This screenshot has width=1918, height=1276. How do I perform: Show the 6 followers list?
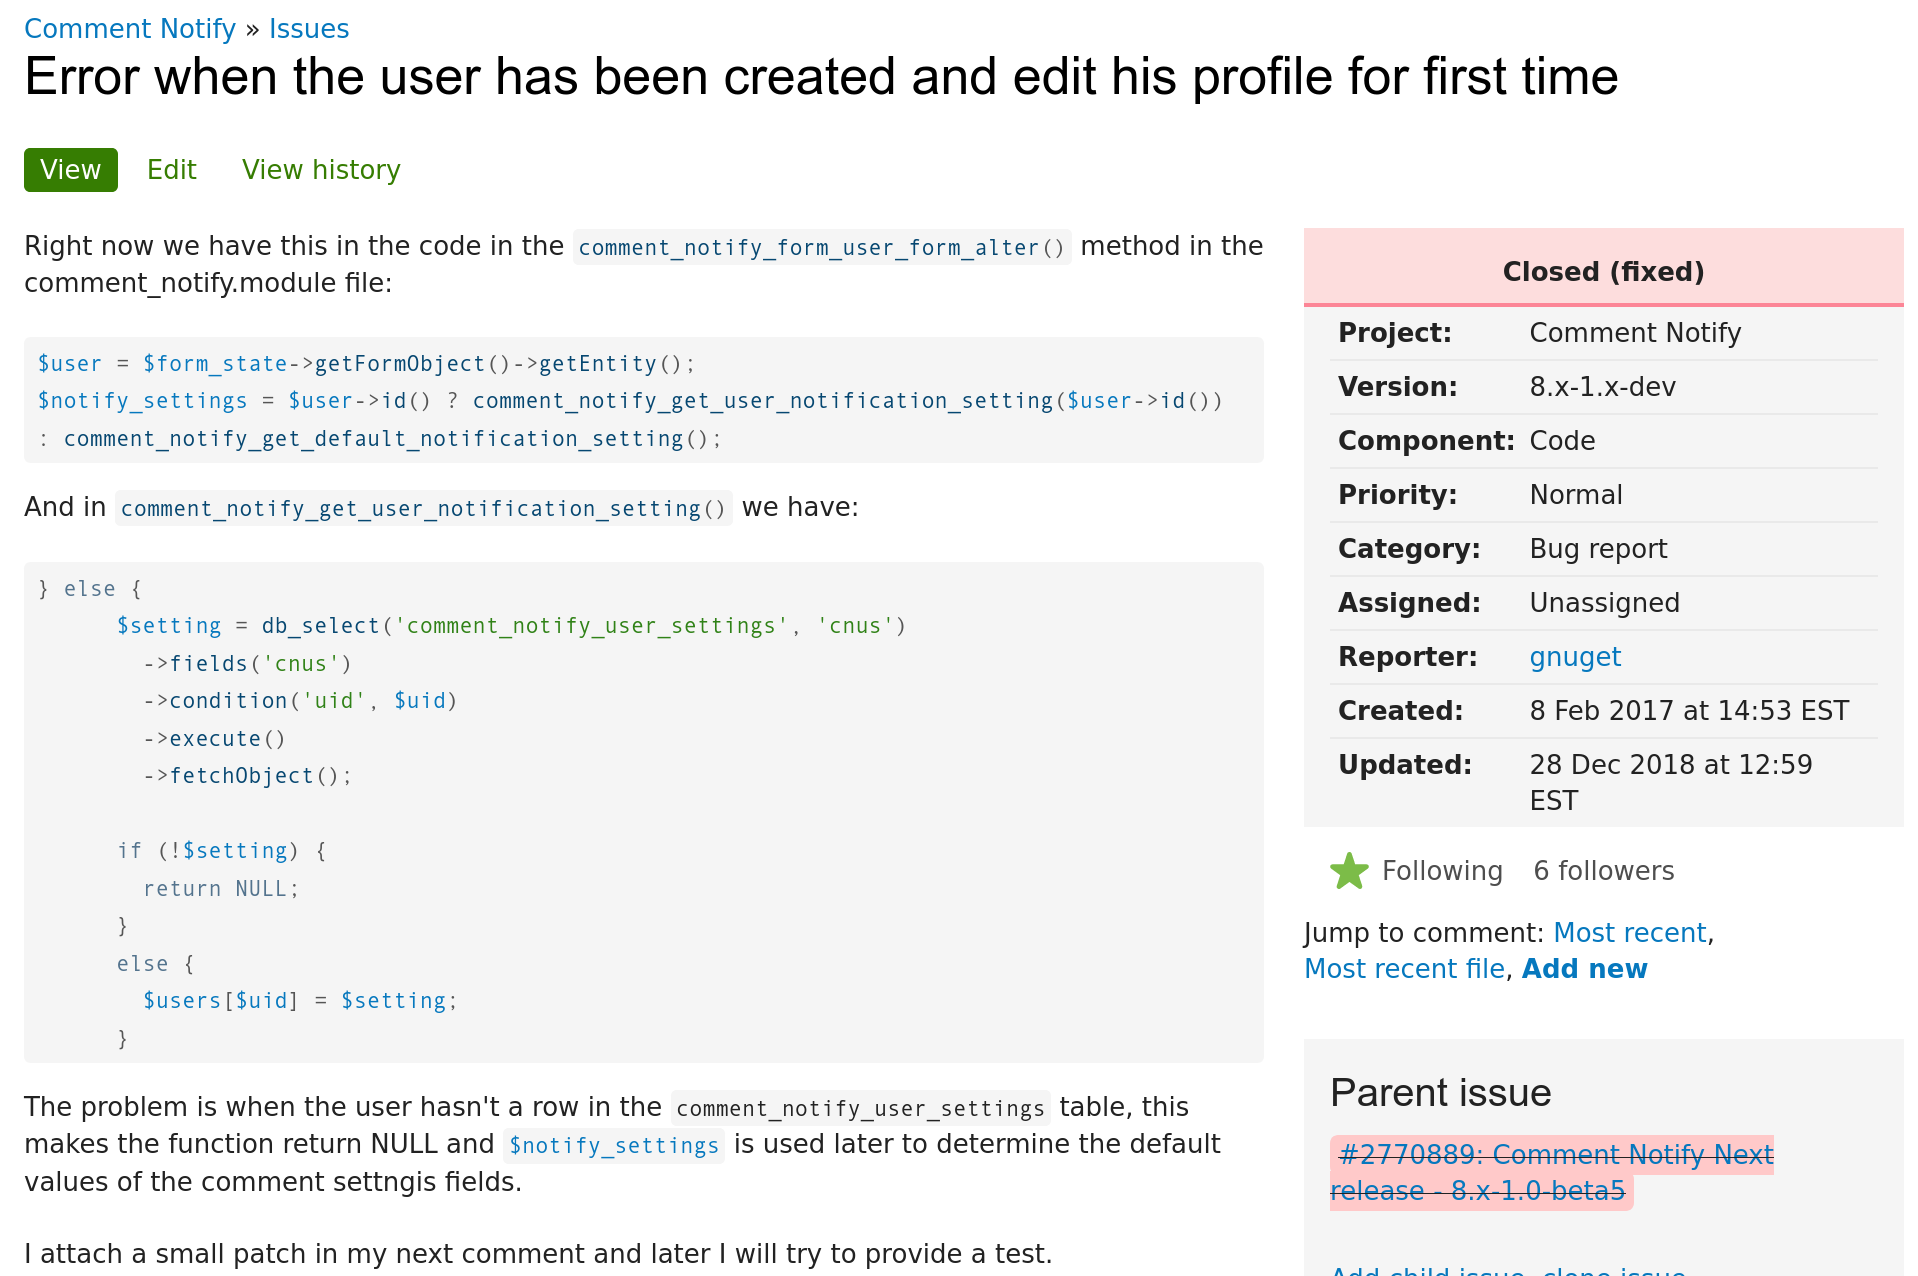(x=1603, y=871)
